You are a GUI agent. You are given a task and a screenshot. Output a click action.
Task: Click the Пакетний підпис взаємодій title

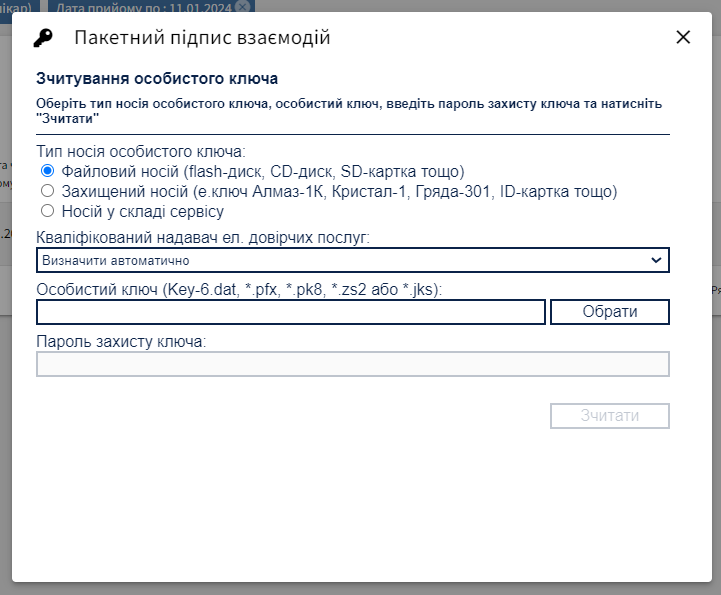coord(202,38)
